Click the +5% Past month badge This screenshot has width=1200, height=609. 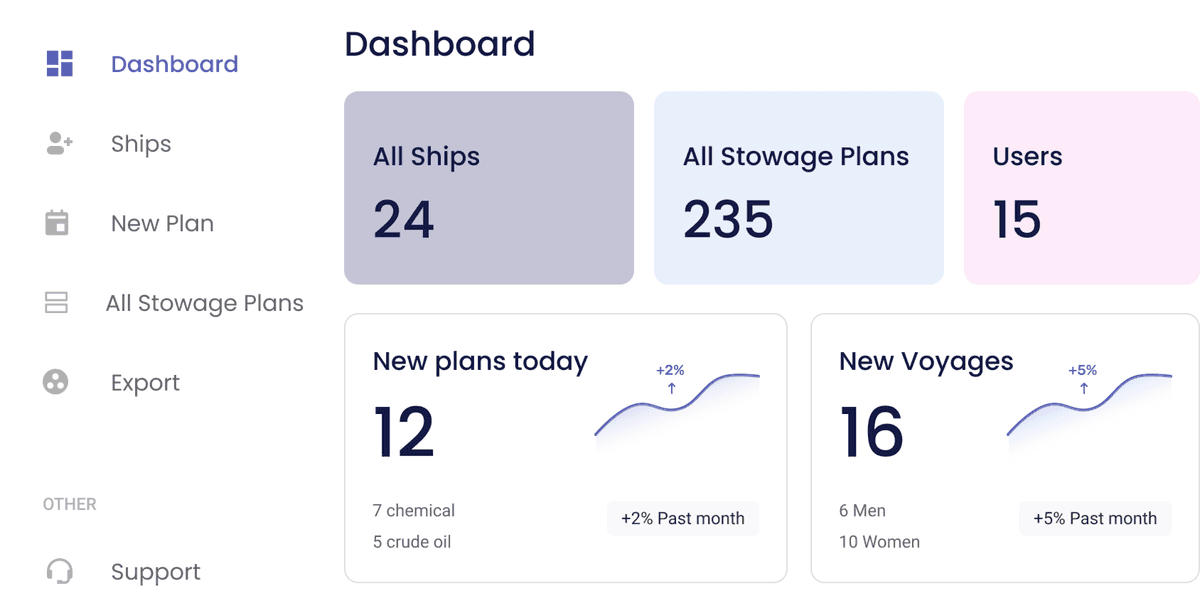(1095, 518)
